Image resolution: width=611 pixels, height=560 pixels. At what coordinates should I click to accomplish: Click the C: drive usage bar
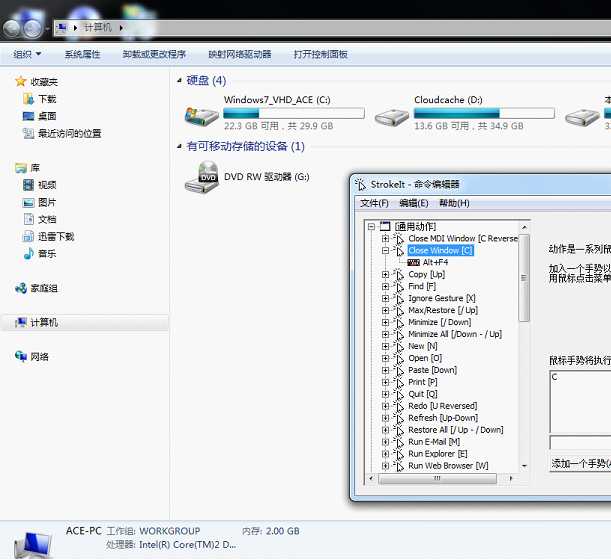(x=294, y=113)
